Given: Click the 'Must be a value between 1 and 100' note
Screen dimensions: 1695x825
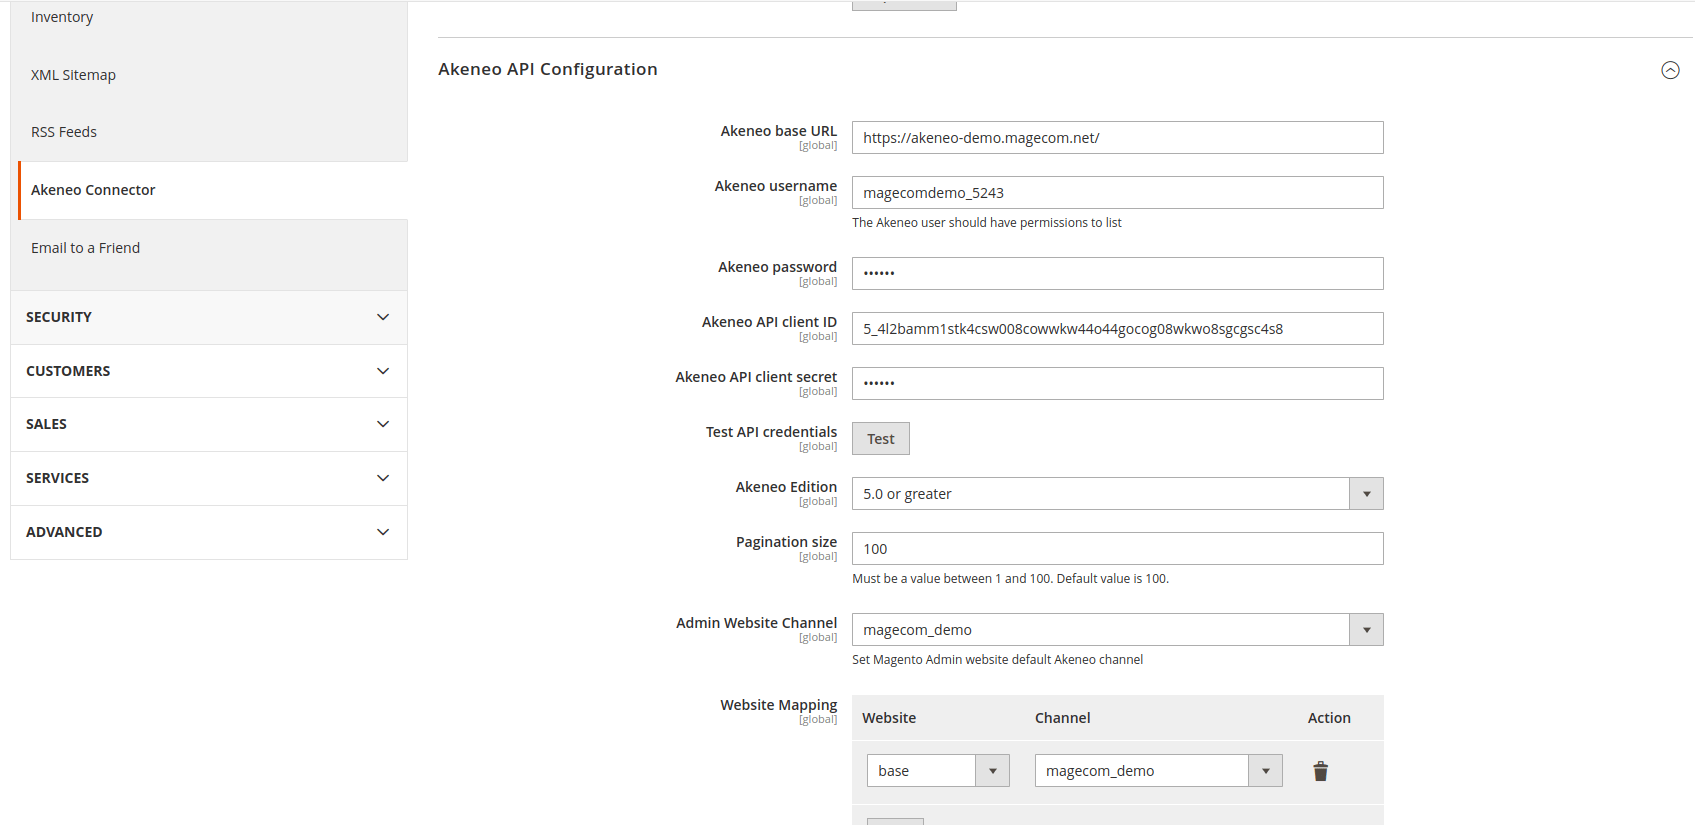Looking at the screenshot, I should click(x=1010, y=579).
